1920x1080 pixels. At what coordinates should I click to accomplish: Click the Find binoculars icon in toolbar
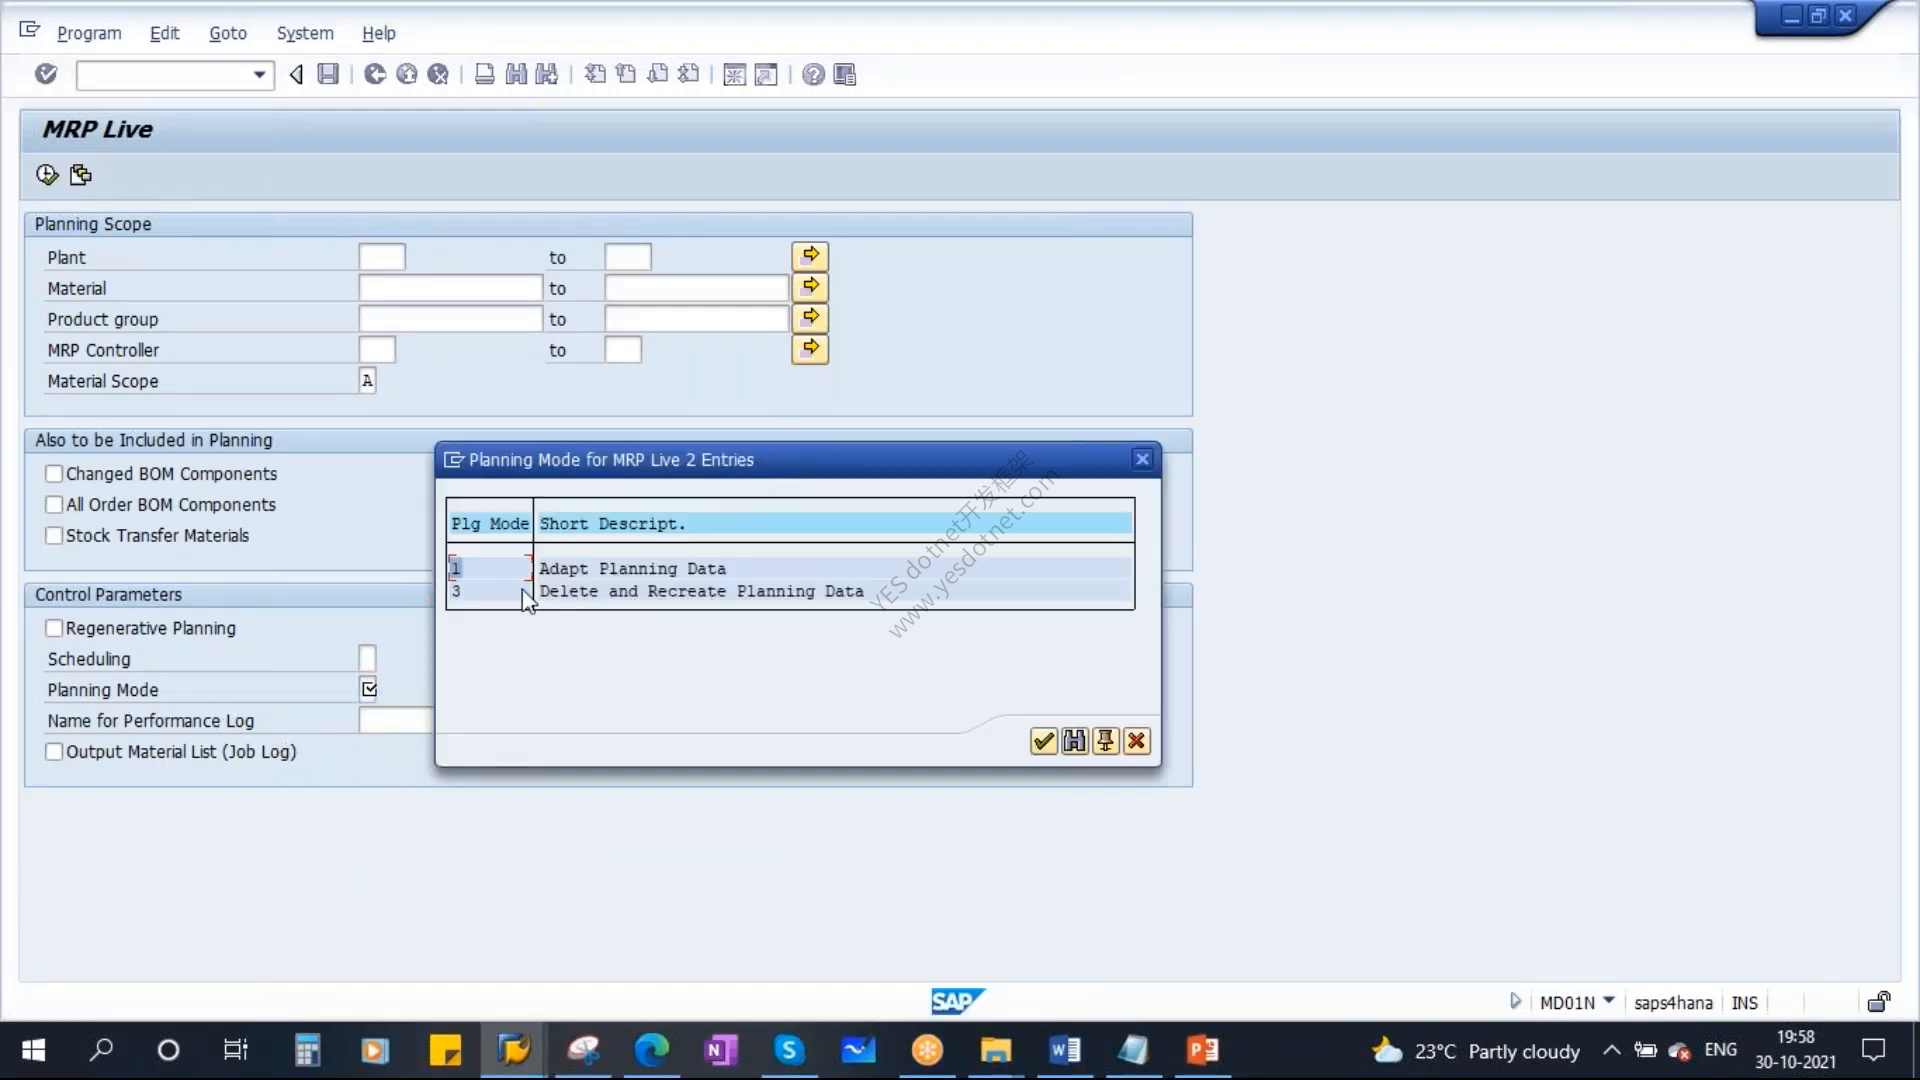click(516, 74)
